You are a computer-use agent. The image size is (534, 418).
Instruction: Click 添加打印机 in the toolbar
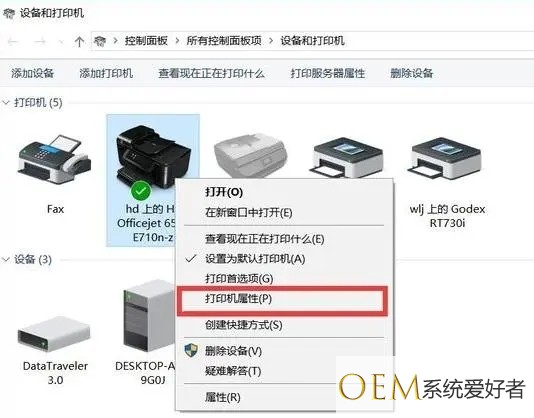tap(106, 73)
